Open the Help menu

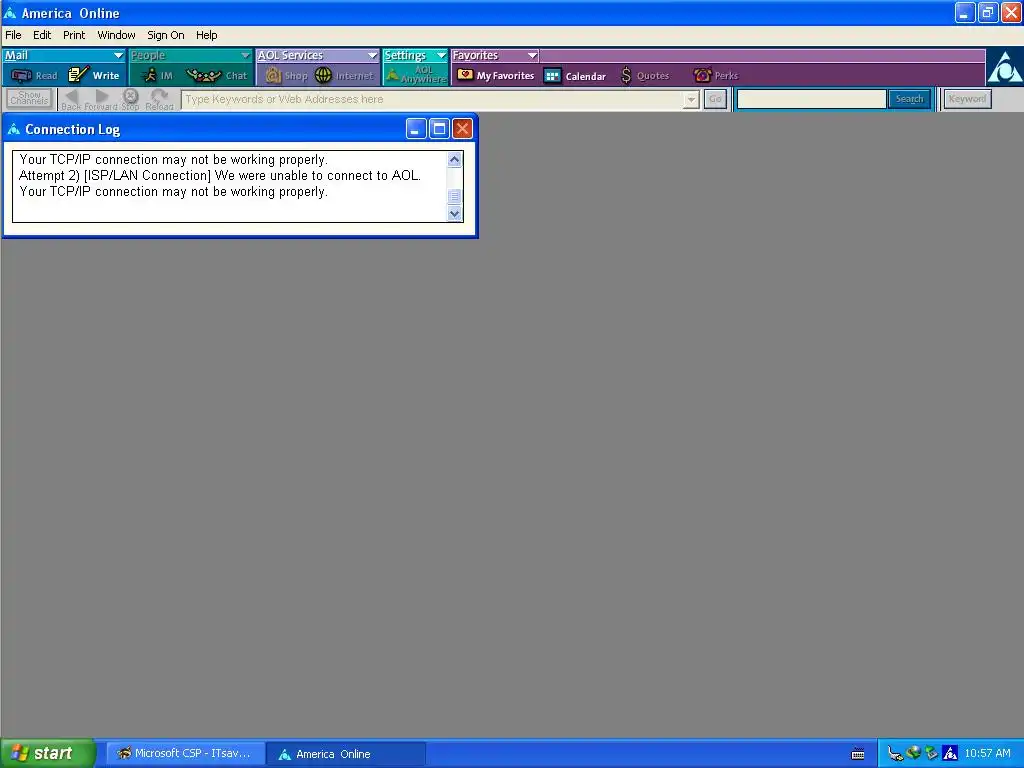[x=206, y=35]
